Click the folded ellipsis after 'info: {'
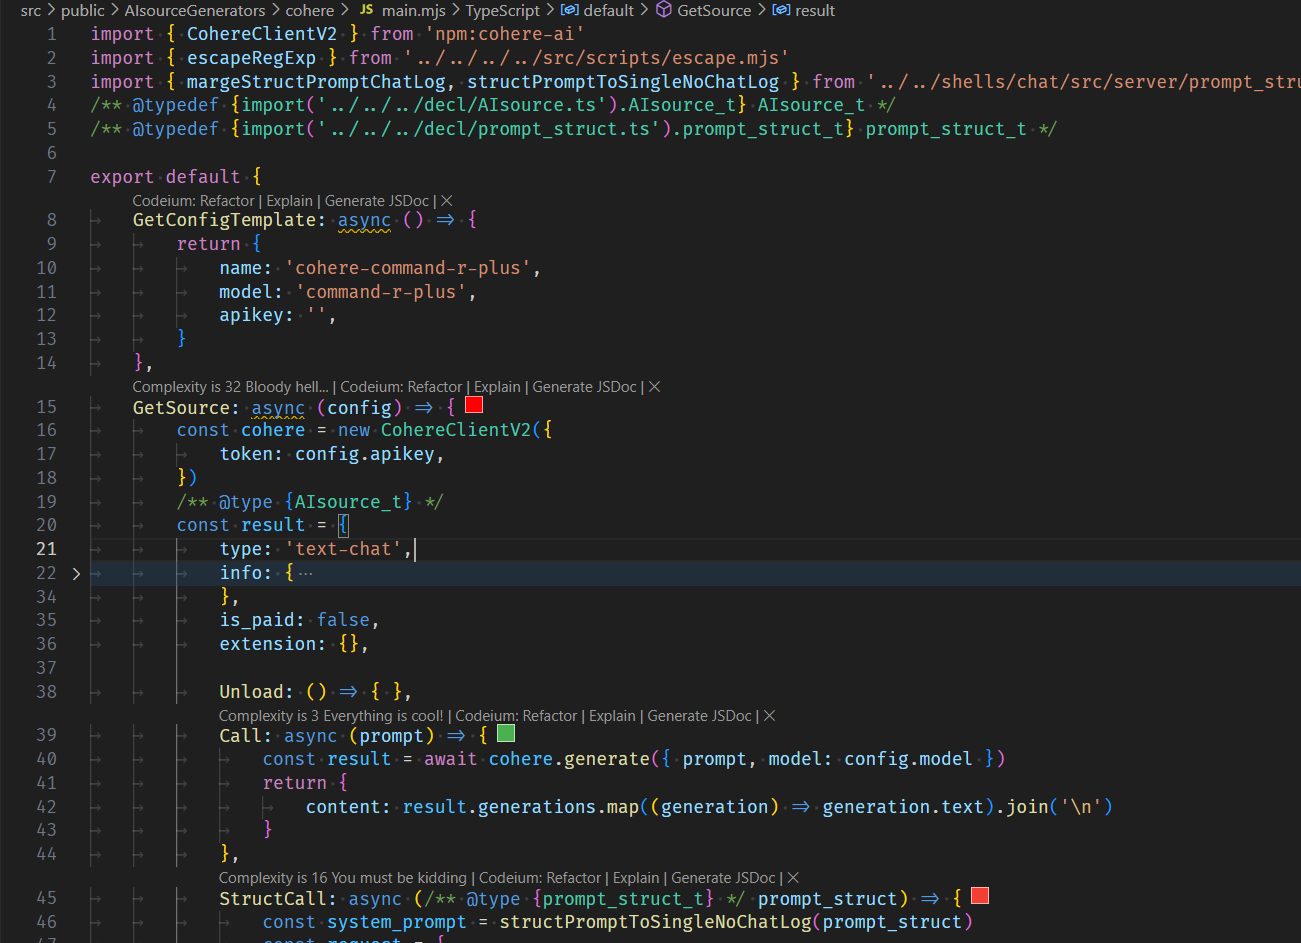Viewport: 1301px width, 943px height. point(306,574)
